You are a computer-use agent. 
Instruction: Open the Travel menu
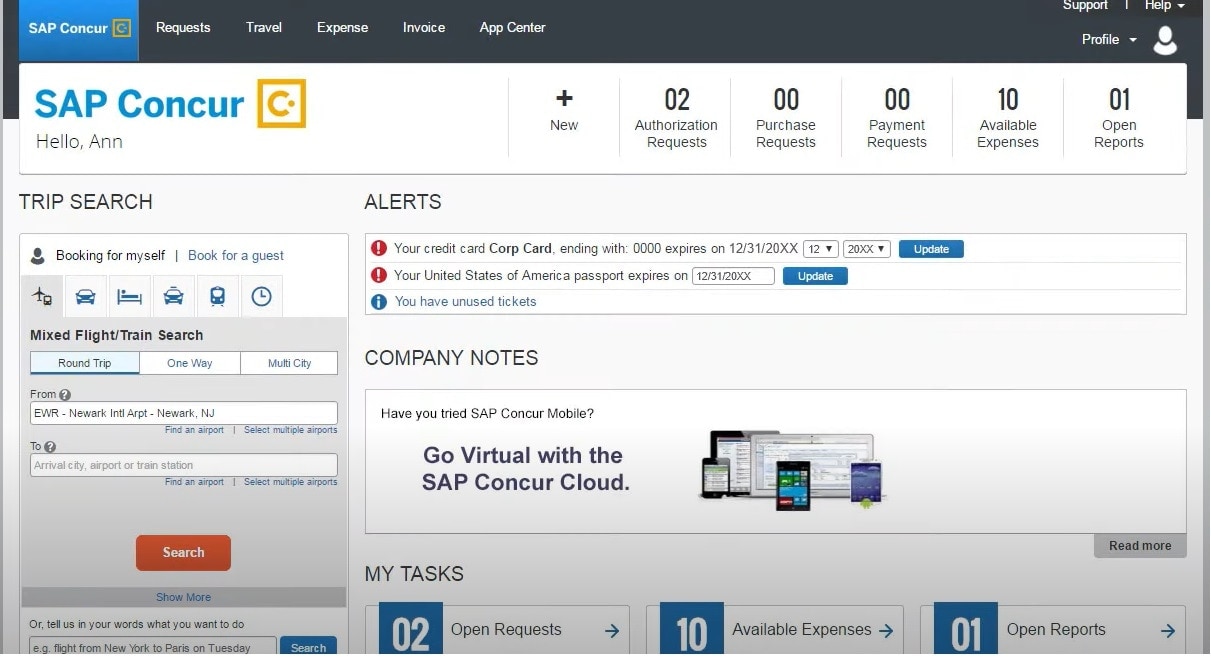264,28
